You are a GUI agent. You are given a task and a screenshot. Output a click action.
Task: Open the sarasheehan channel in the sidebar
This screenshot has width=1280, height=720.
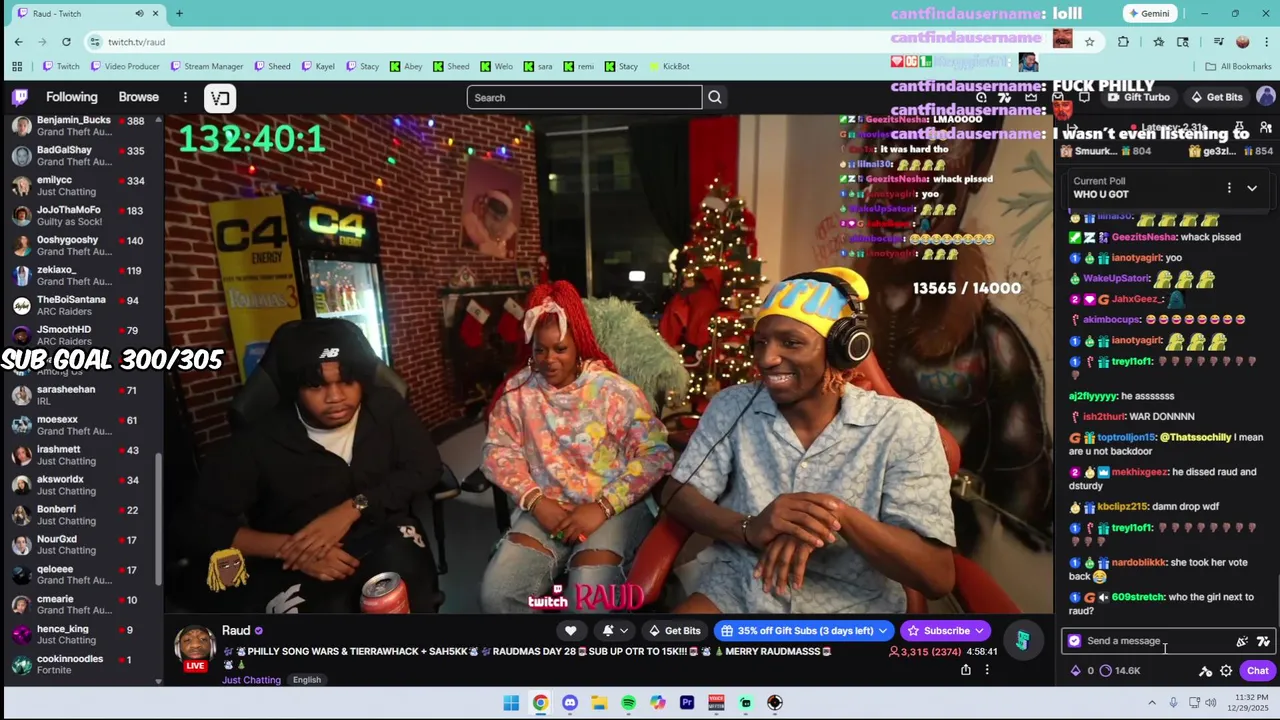[80, 395]
